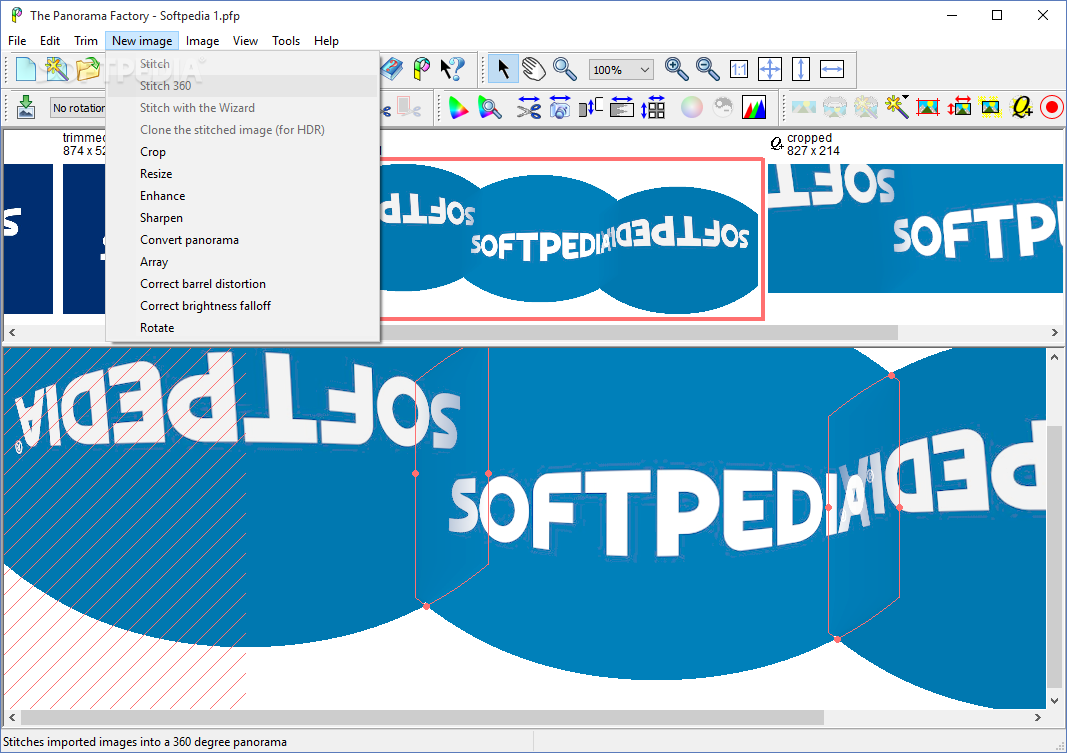This screenshot has width=1067, height=753.
Task: Open the View menu
Action: tap(245, 41)
